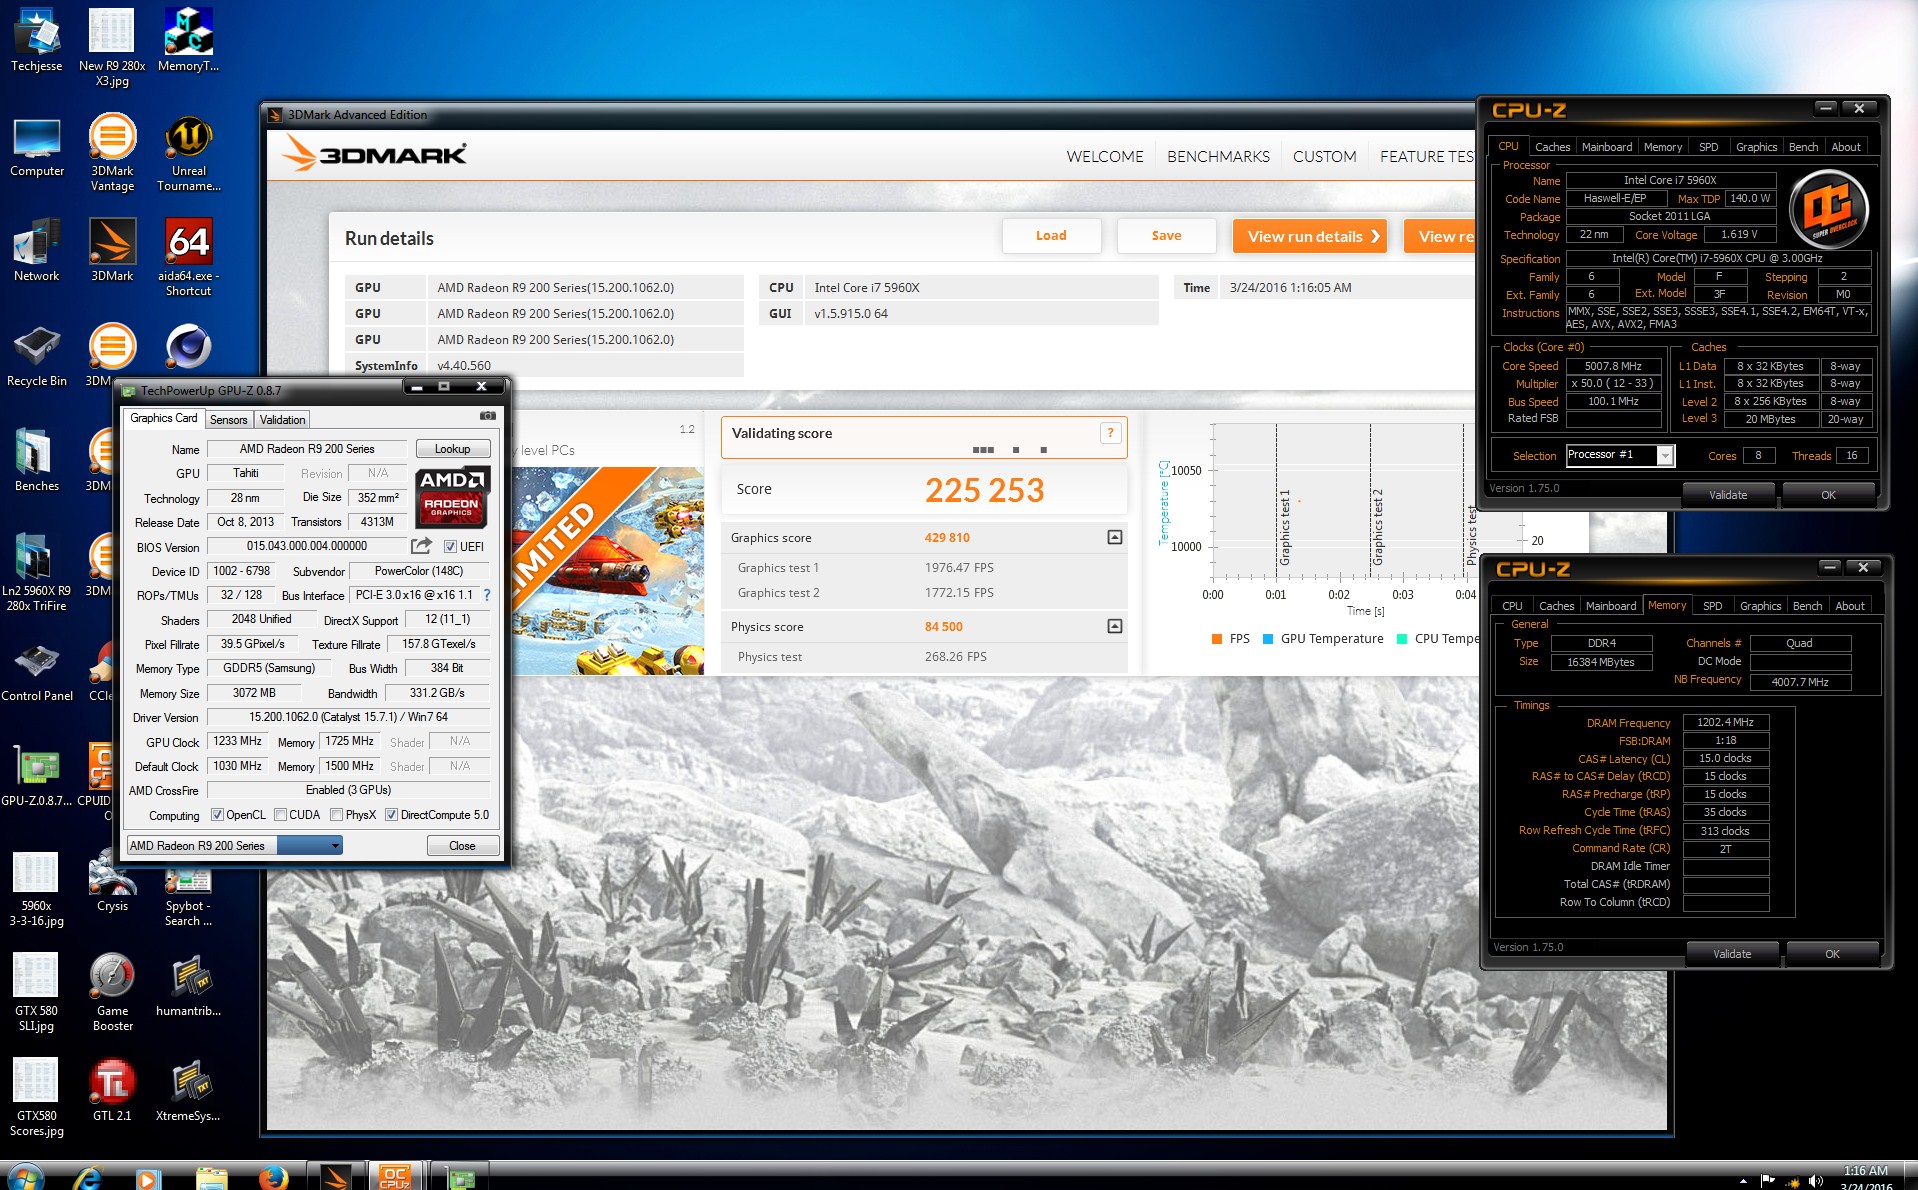Open the Network desktop icon

click(x=37, y=250)
